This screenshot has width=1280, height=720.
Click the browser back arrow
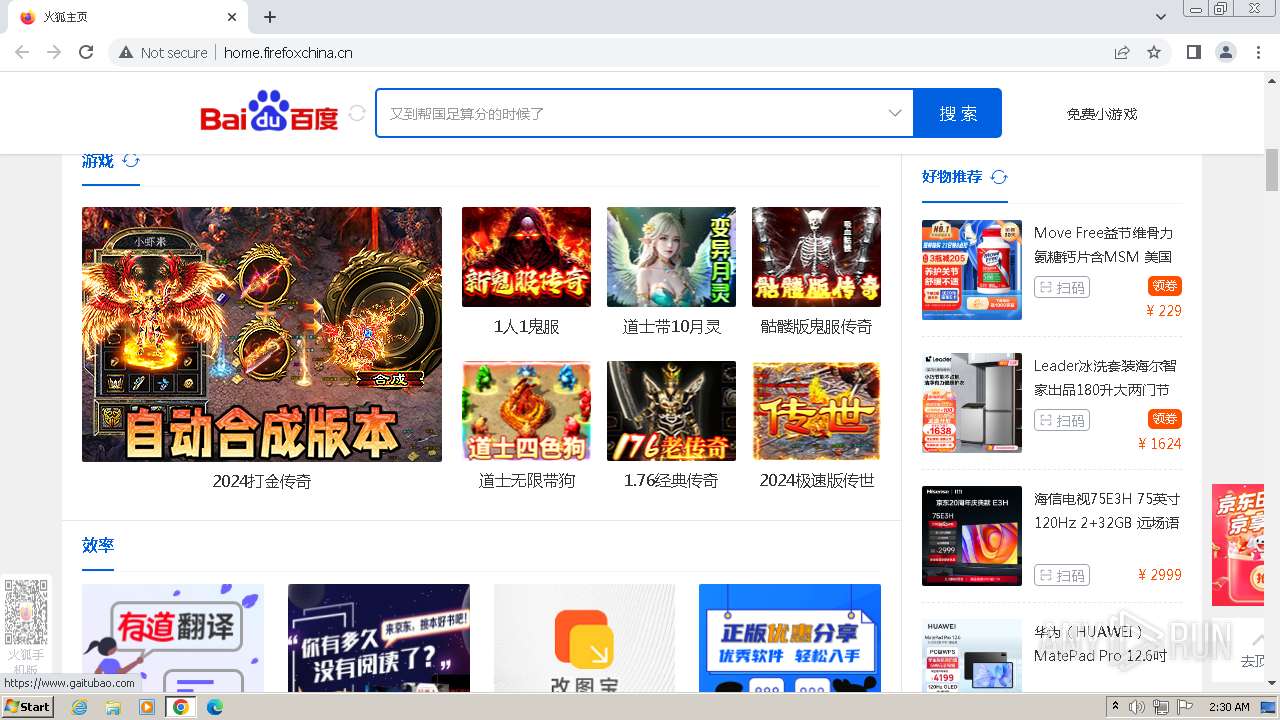(21, 52)
